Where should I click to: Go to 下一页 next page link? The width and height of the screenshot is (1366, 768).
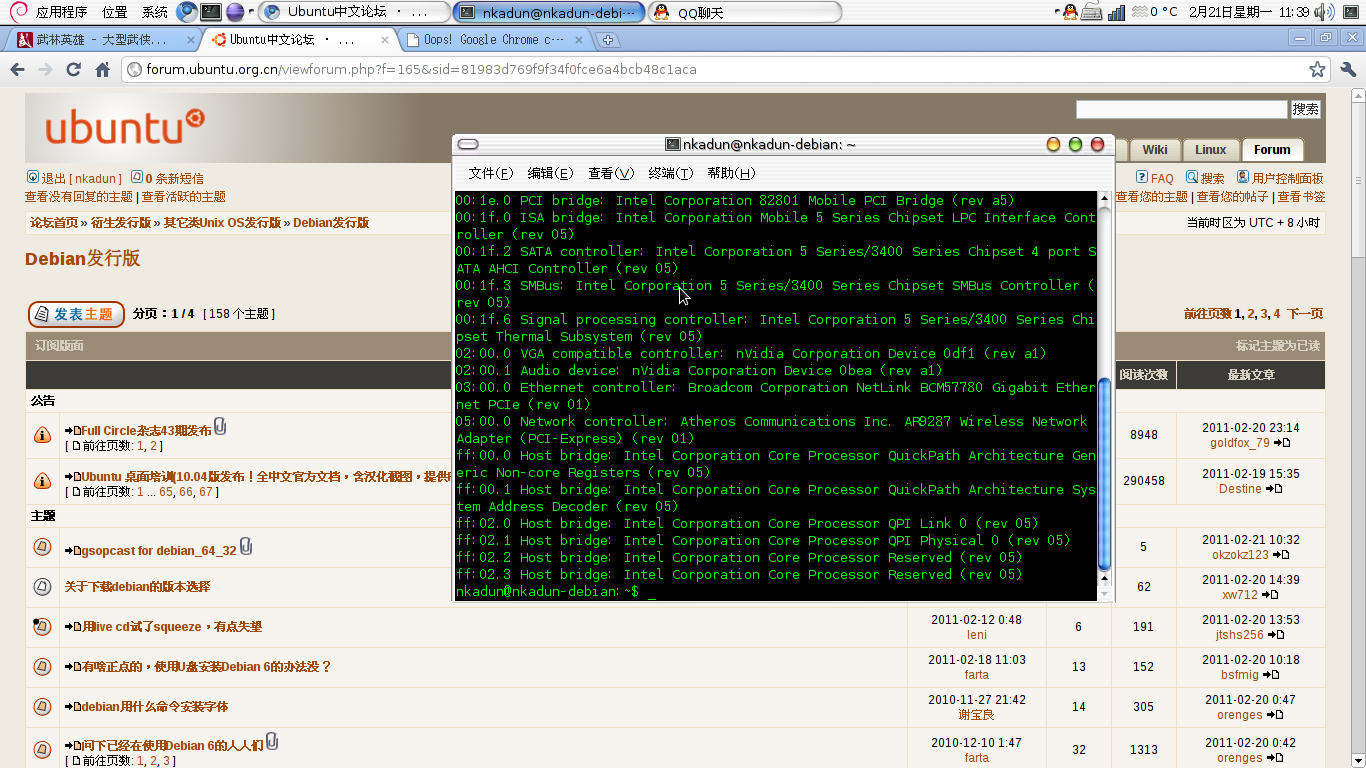click(x=1304, y=314)
